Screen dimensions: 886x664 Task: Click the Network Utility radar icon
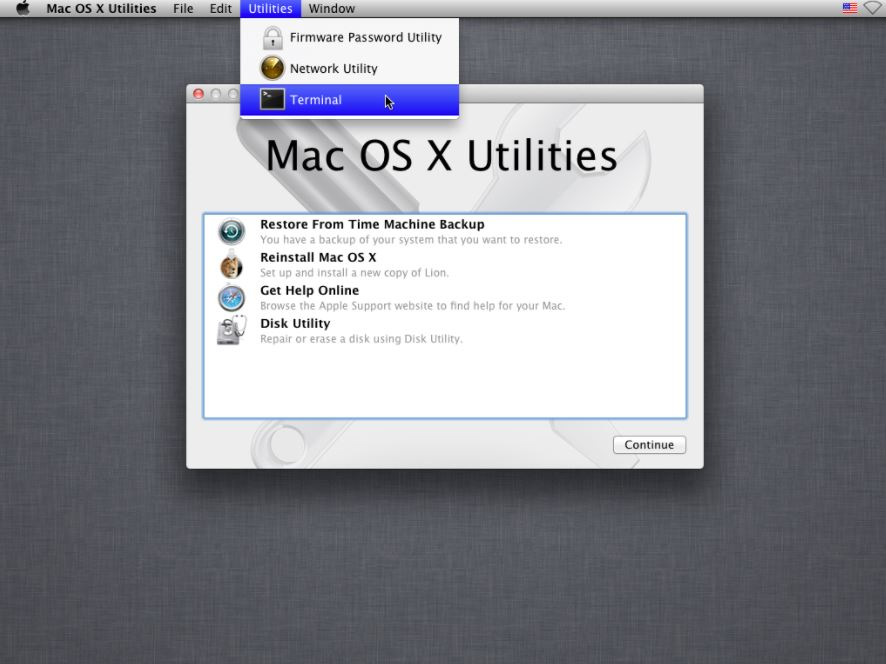click(x=272, y=69)
